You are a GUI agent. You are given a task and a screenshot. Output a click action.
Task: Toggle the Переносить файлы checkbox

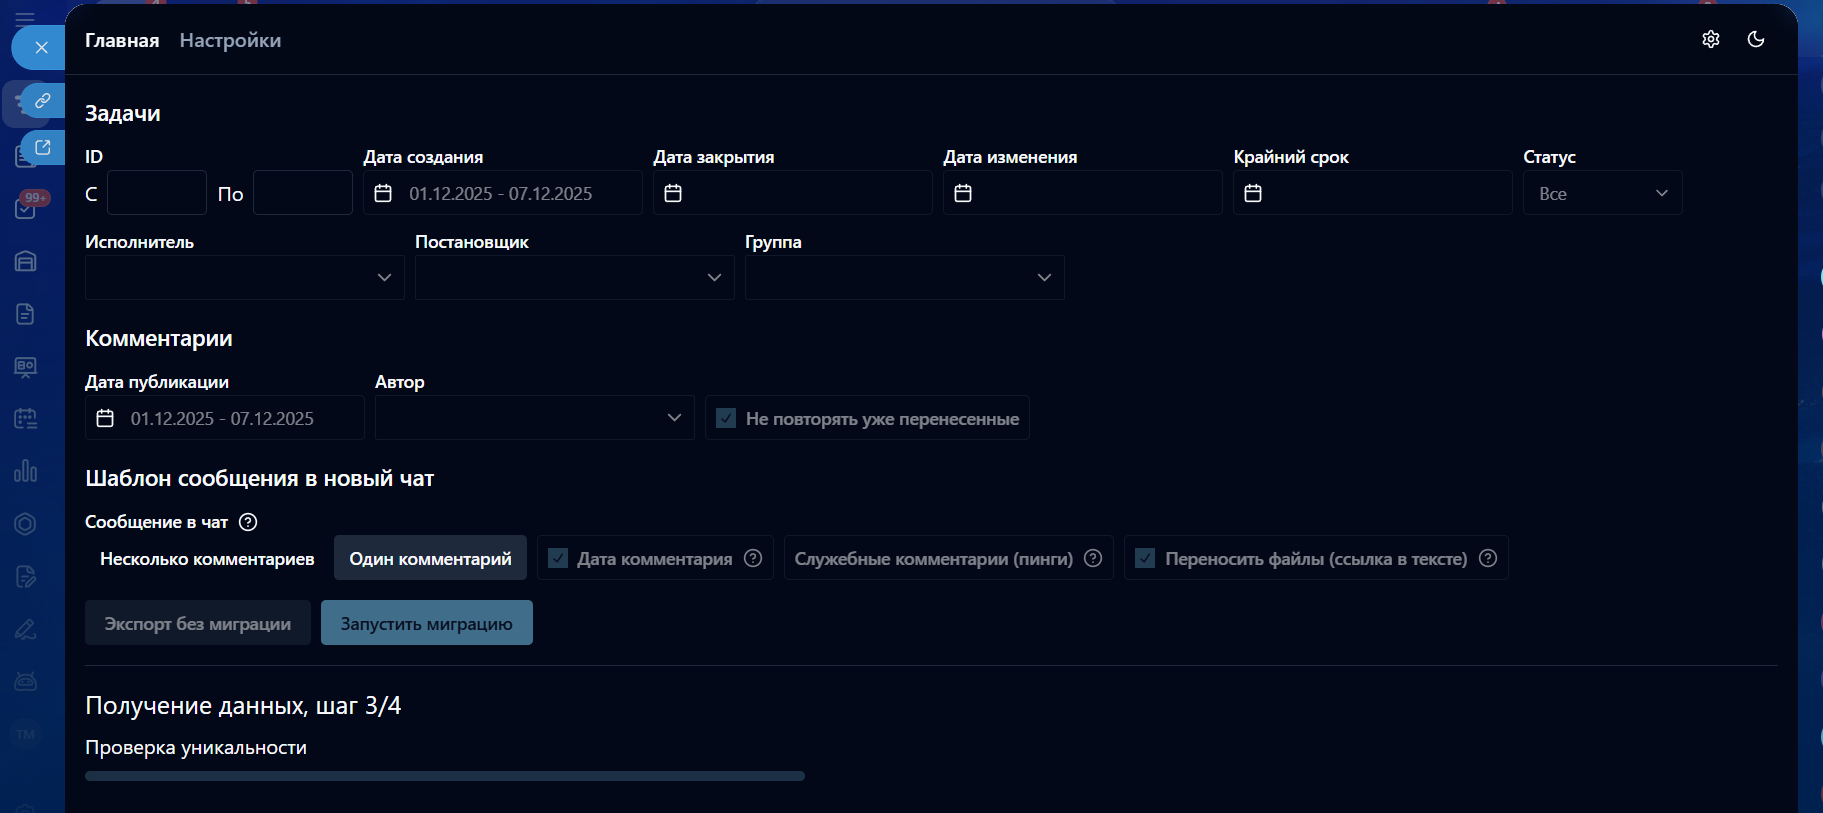1145,558
